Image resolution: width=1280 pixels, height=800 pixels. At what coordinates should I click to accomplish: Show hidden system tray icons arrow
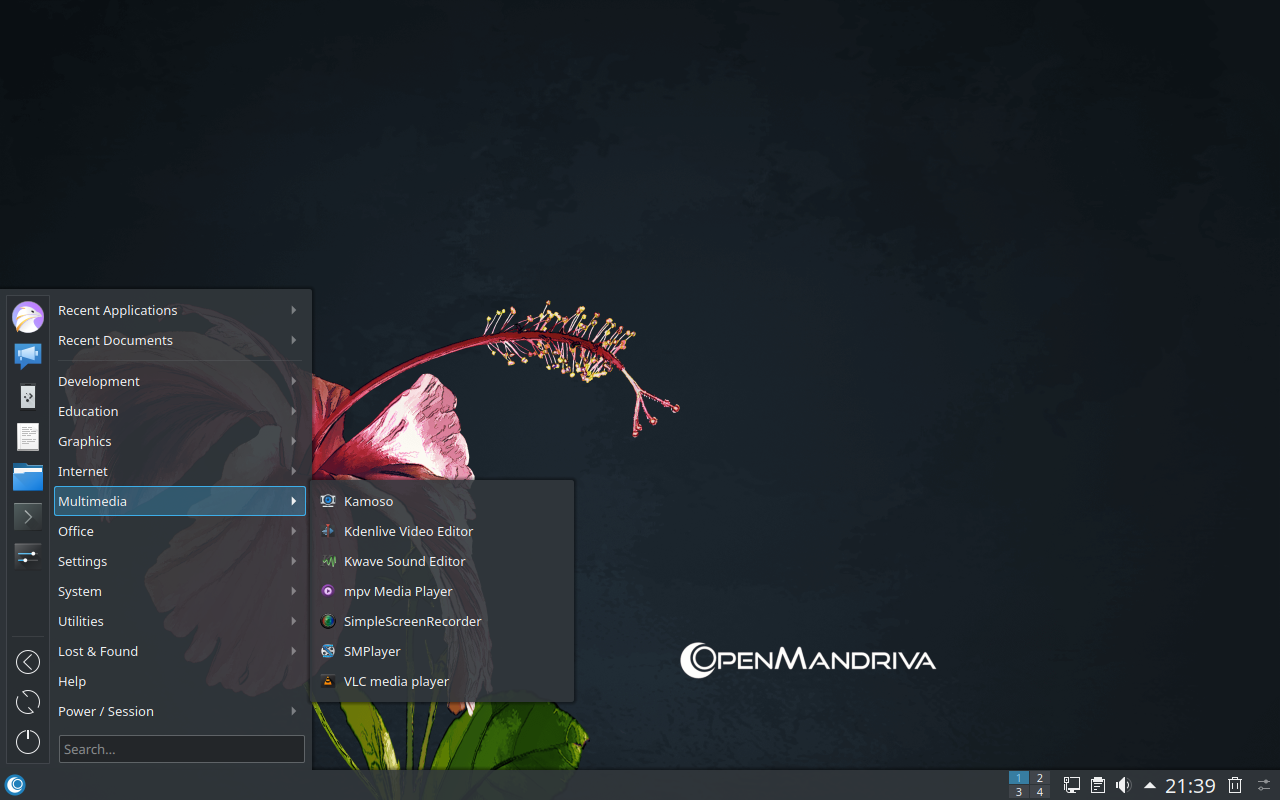[1150, 785]
